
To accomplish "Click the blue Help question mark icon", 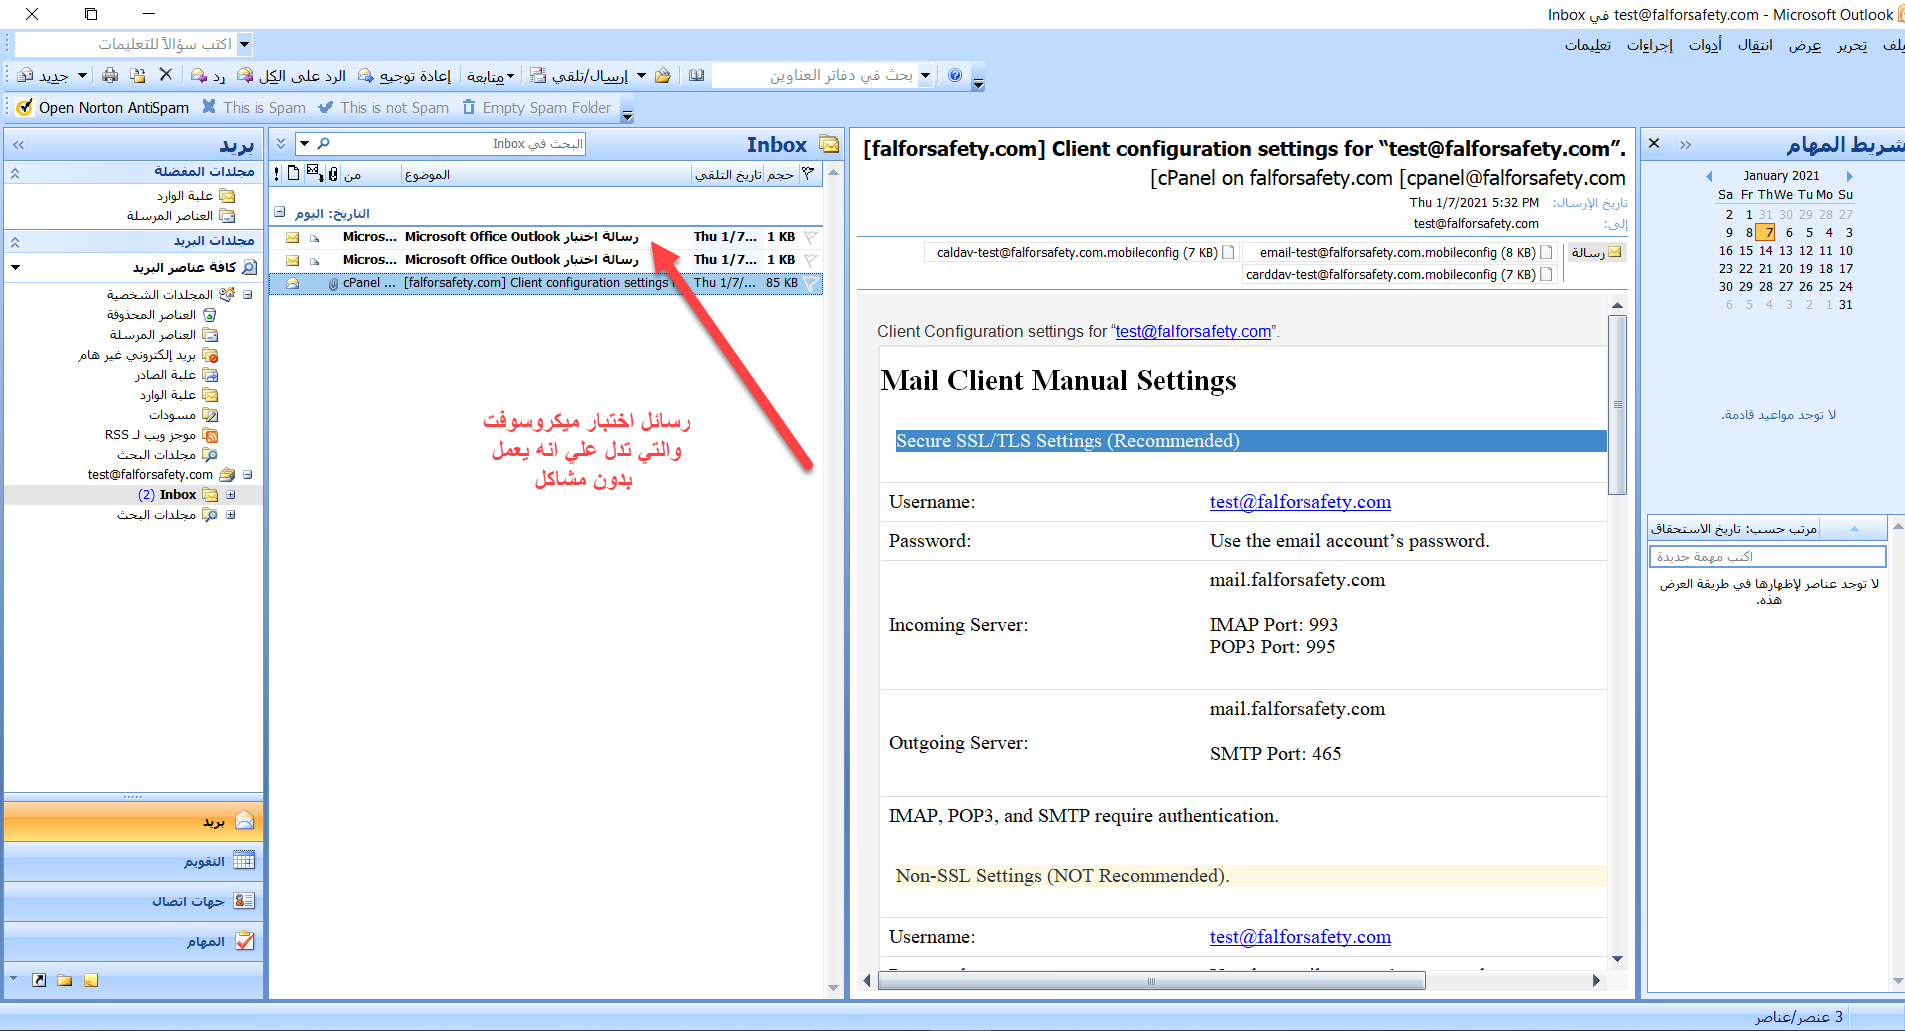I will tap(955, 75).
